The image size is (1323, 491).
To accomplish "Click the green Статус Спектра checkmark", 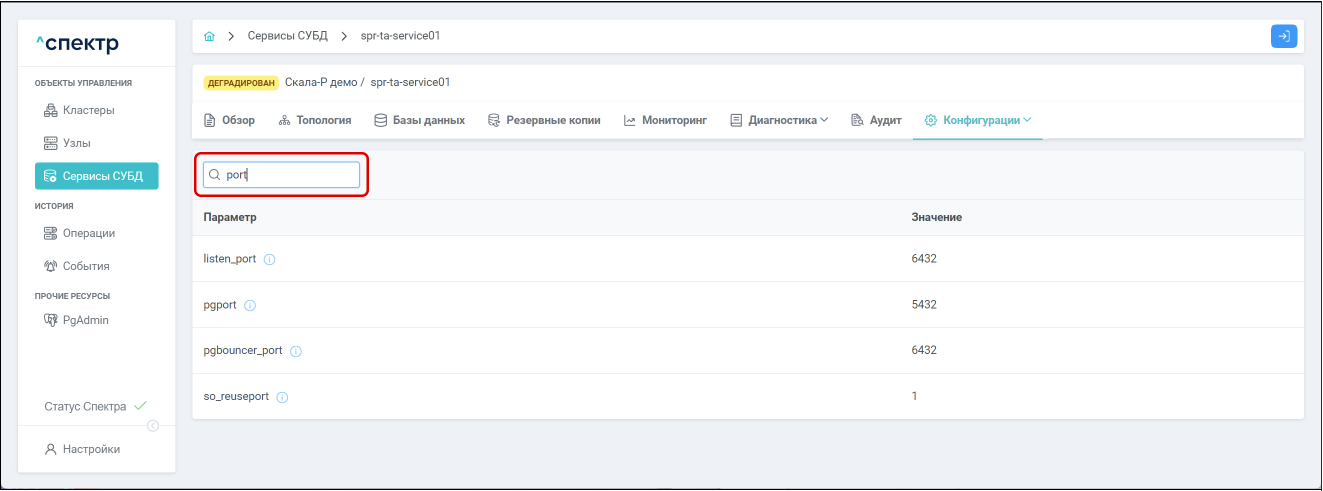I will 140,406.
